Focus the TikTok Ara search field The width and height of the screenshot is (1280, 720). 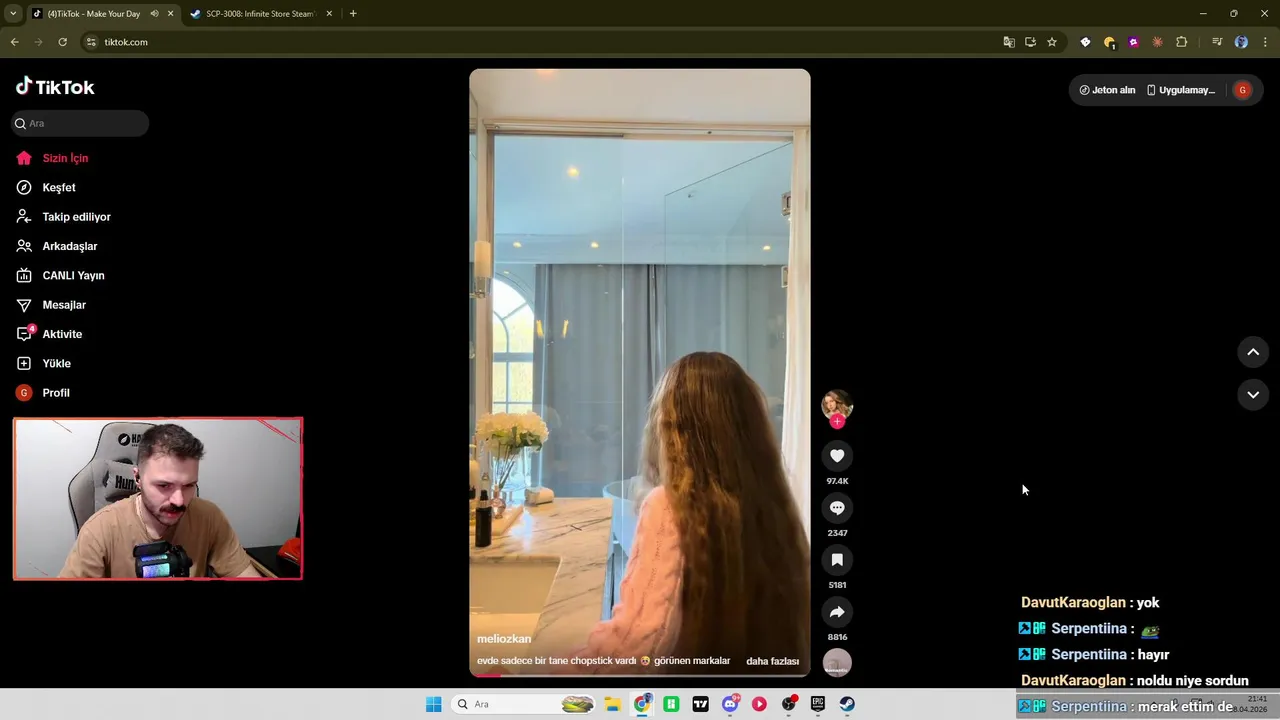tap(80, 123)
